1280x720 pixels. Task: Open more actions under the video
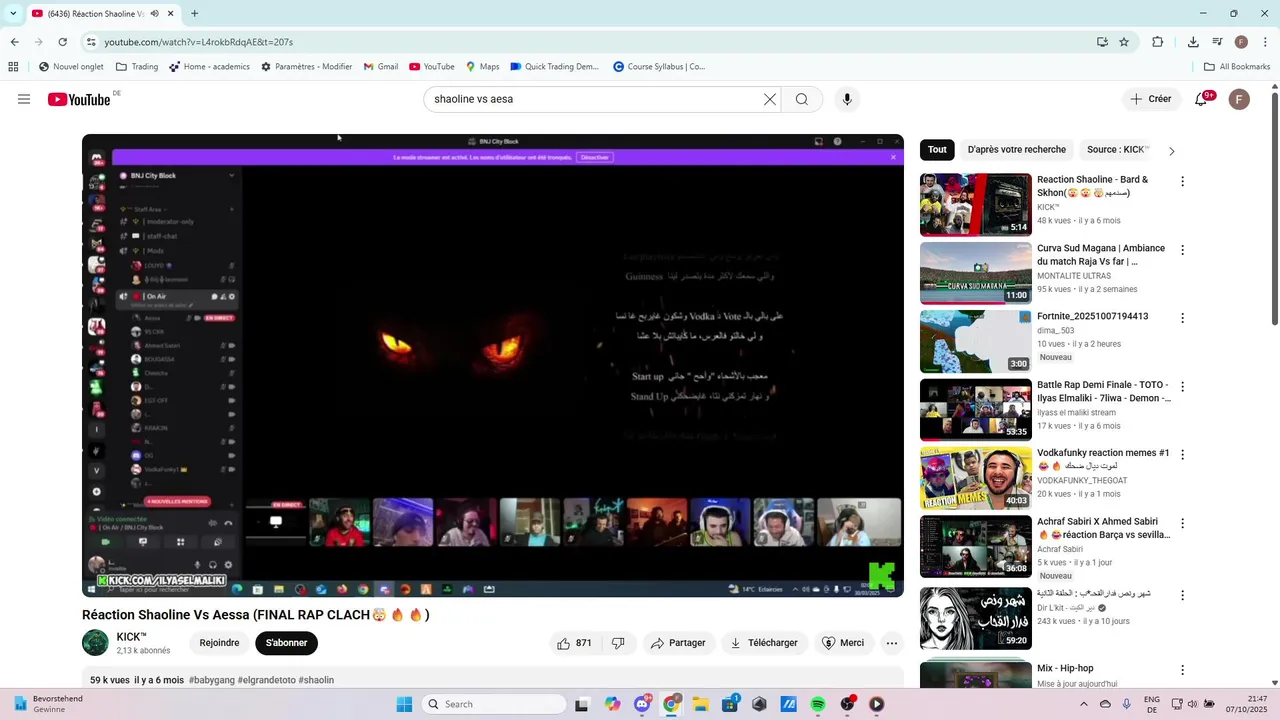(892, 643)
